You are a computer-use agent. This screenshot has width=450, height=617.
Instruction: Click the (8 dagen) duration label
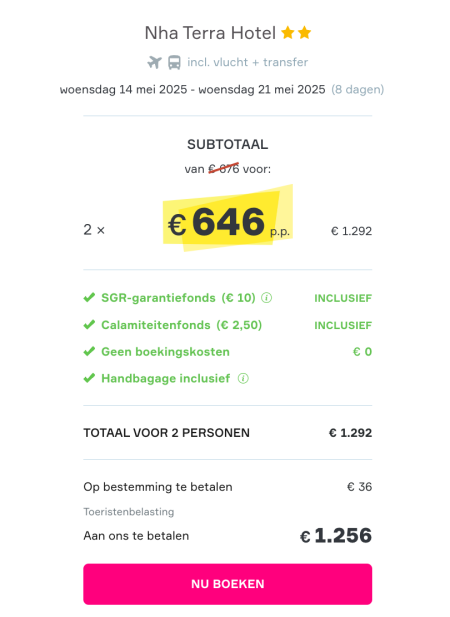(358, 90)
